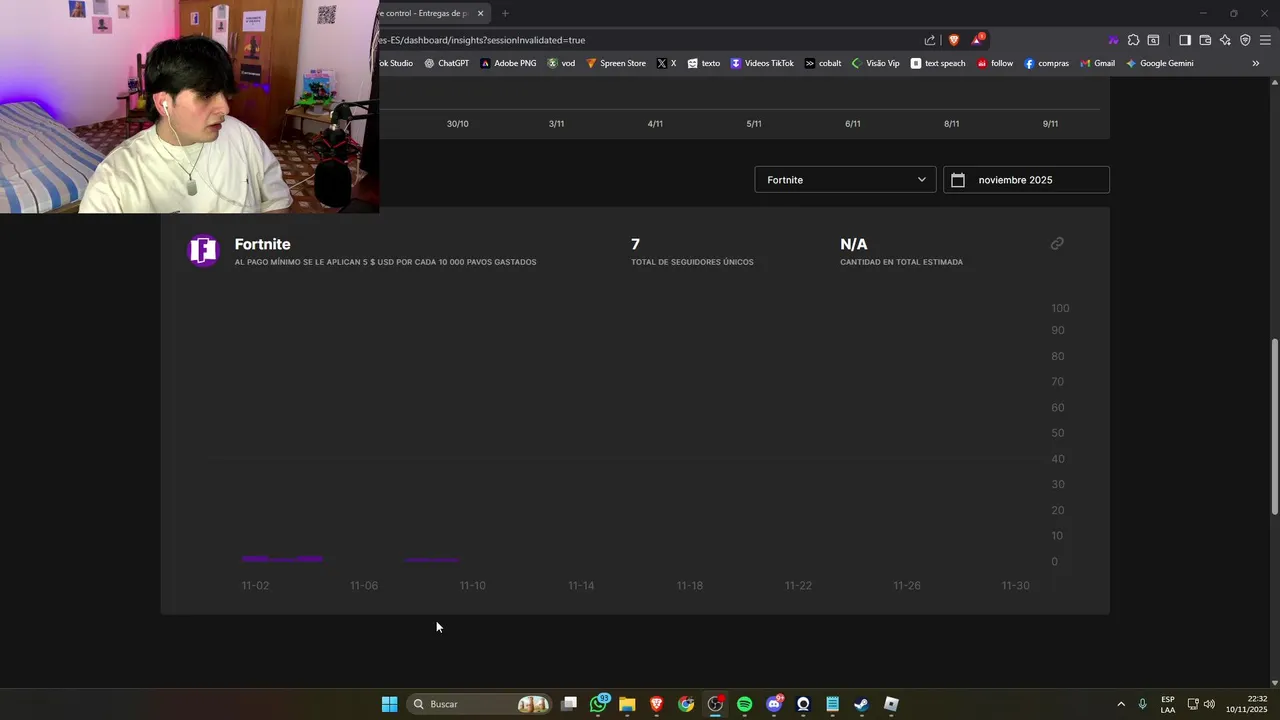The height and width of the screenshot is (720, 1280).
Task: Open the Videos TikTok bookmark
Action: (762, 63)
